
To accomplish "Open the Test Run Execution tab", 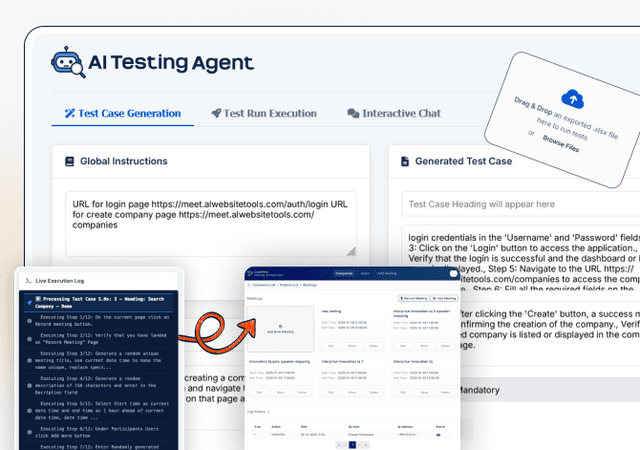I will pos(264,114).
